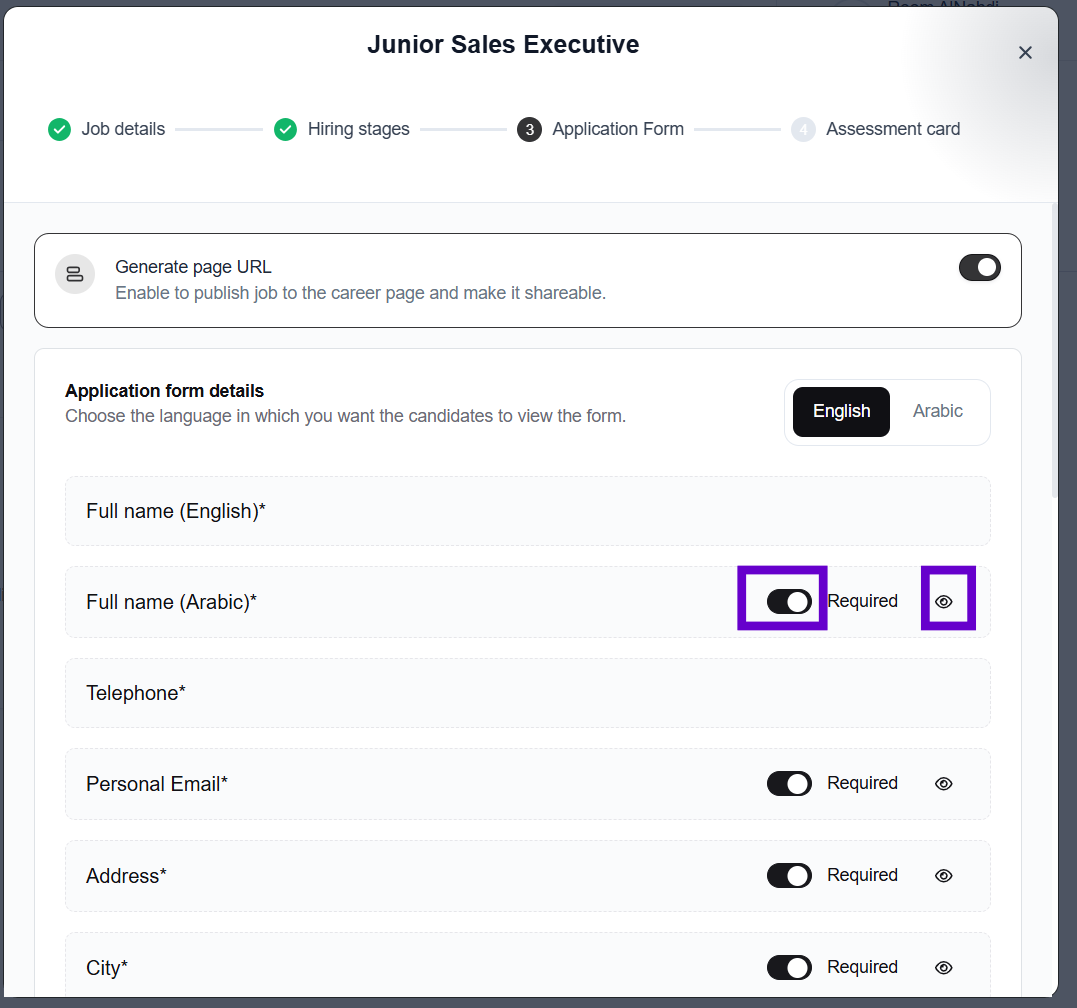Hide the Address field using eye icon
Viewport: 1077px width, 1008px height.
pos(944,876)
